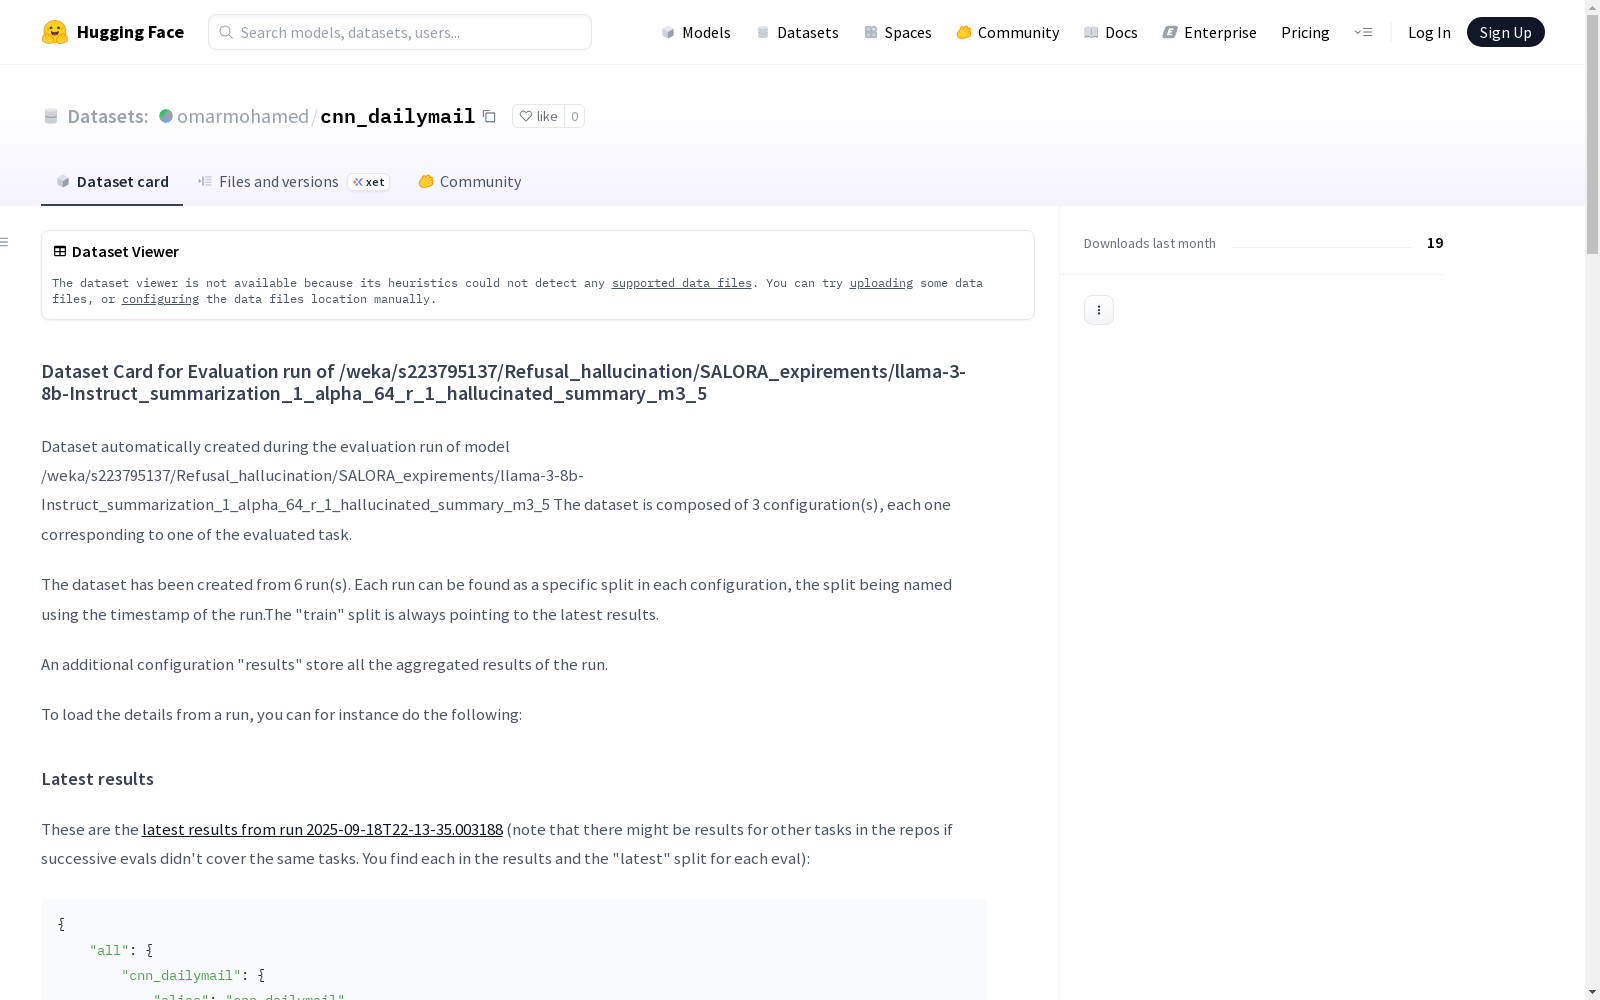The height and width of the screenshot is (1000, 1600).
Task: Select the Dataset card tab
Action: click(x=112, y=181)
